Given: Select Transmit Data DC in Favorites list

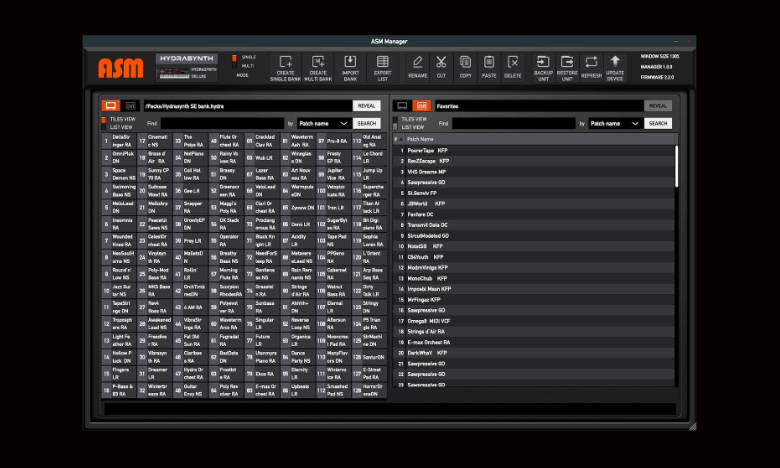Looking at the screenshot, I should (x=534, y=225).
